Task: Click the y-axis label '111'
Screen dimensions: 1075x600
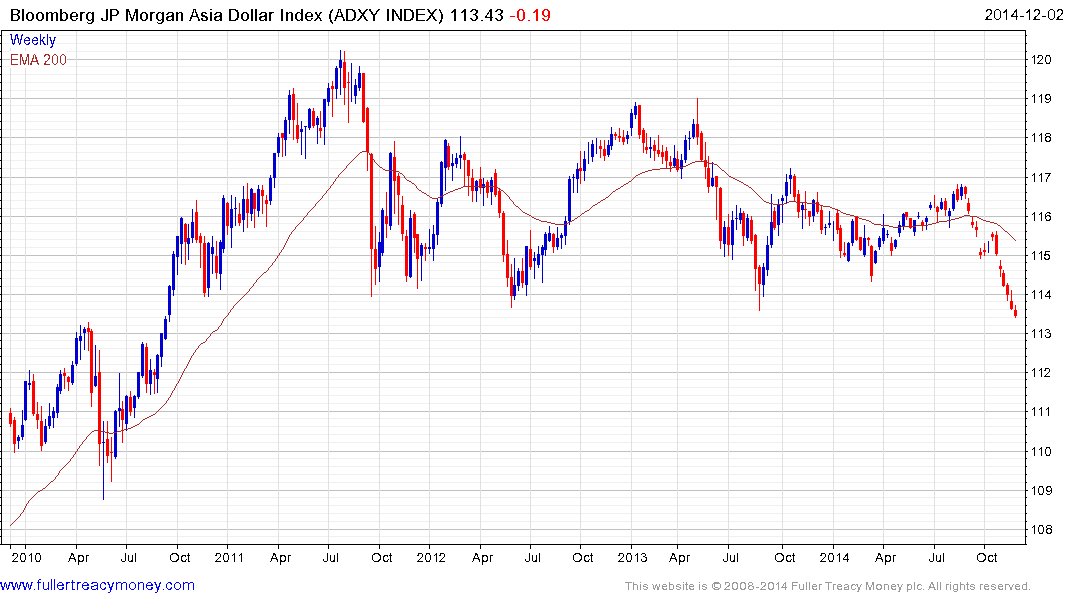Action: point(1041,412)
